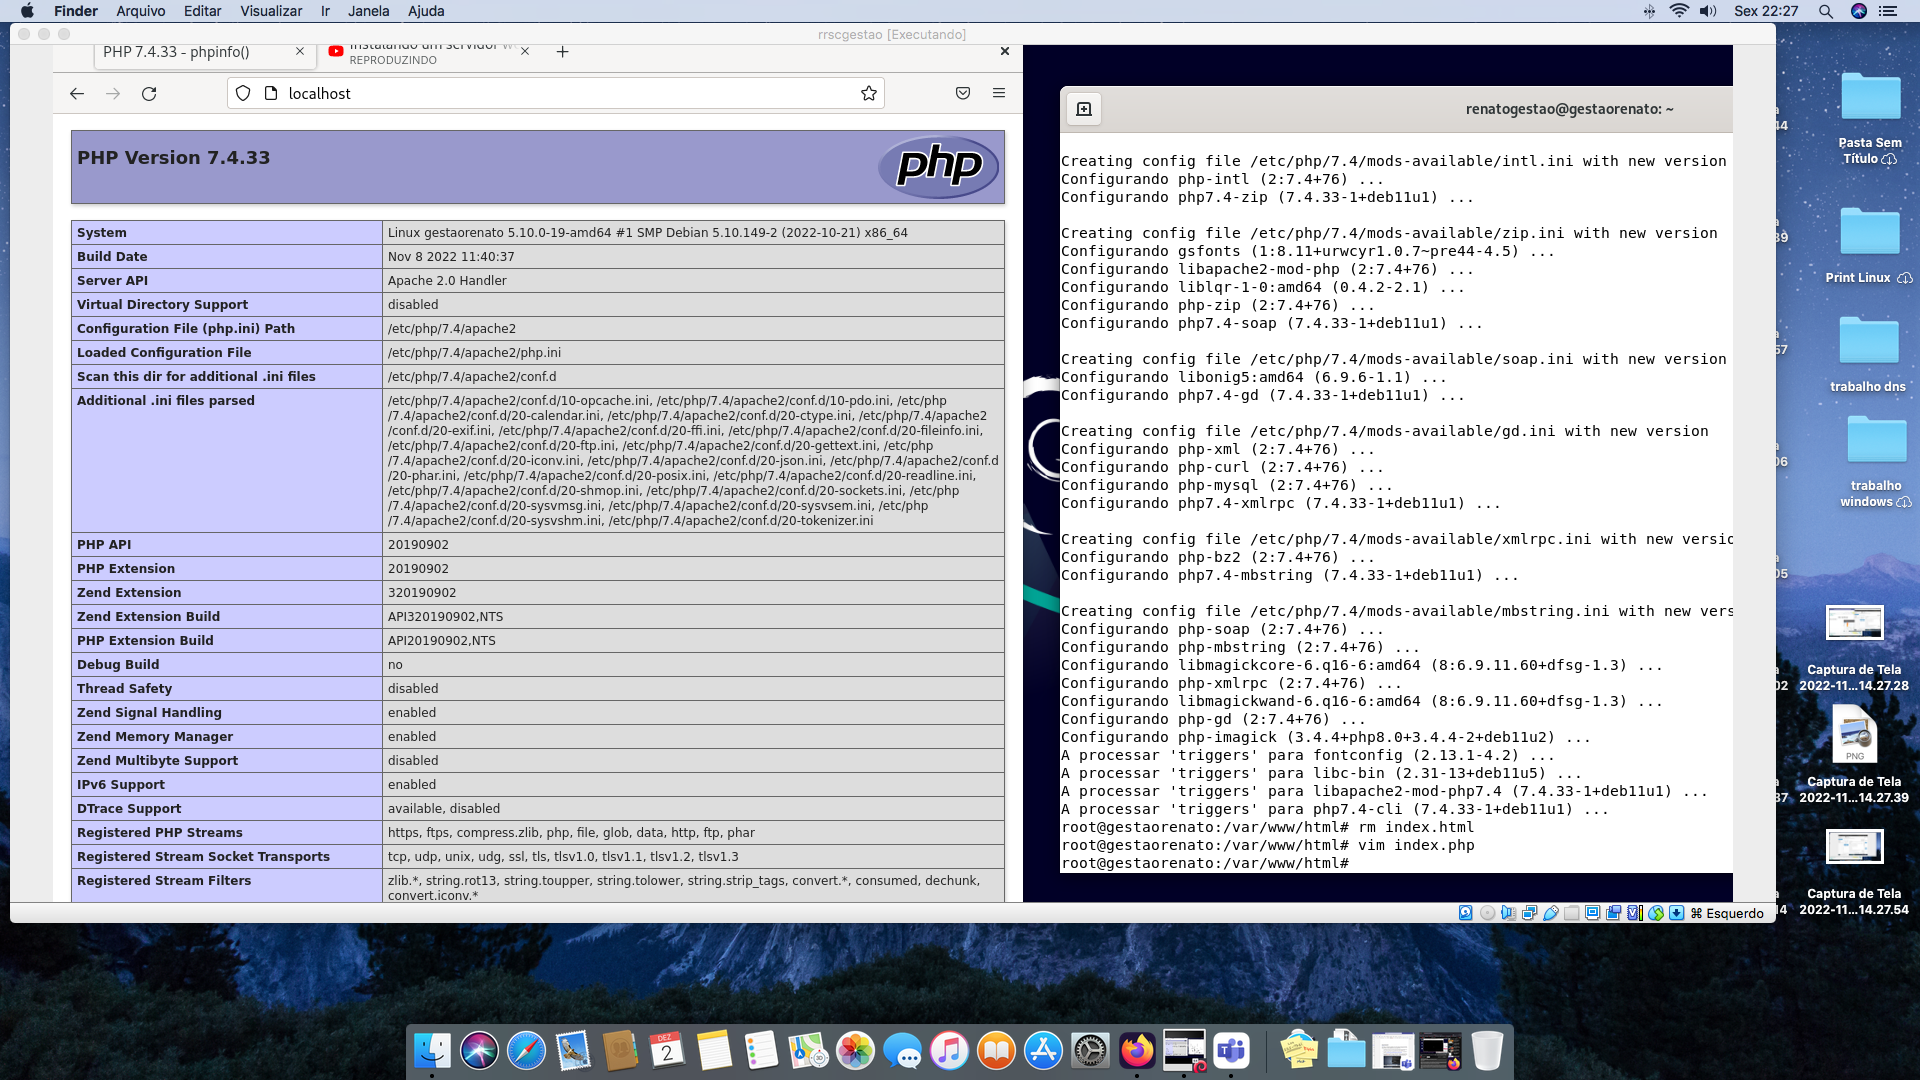Open Firefox hamburger application menu
The width and height of the screenshot is (1920, 1080).
(x=998, y=93)
